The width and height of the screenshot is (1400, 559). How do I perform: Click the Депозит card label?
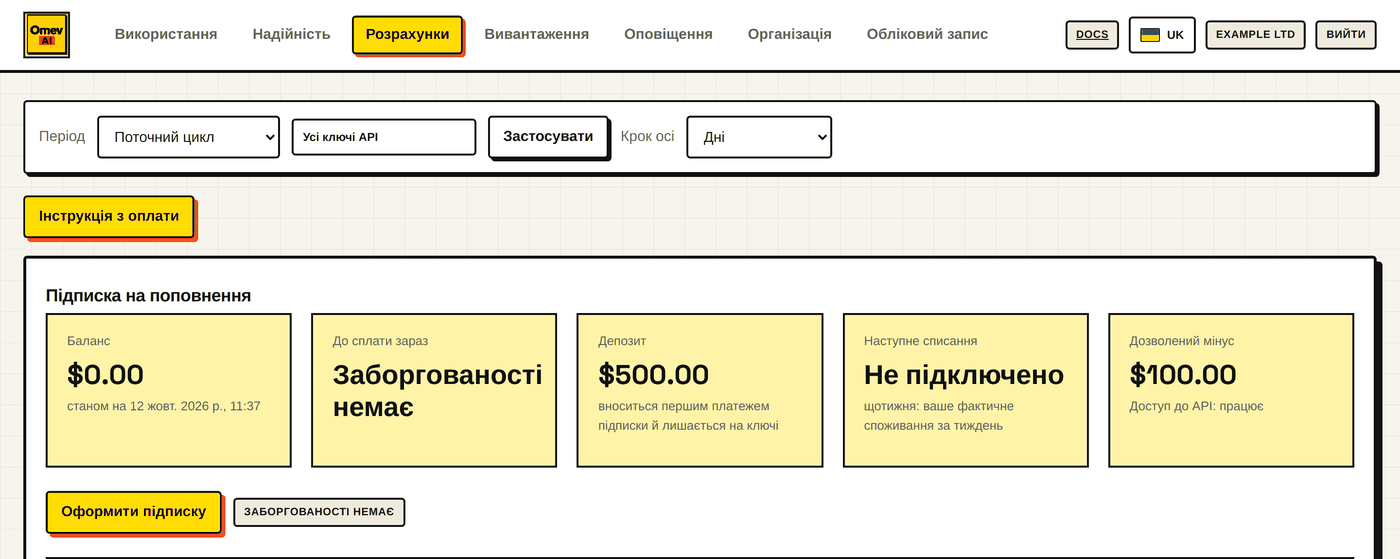(x=624, y=341)
